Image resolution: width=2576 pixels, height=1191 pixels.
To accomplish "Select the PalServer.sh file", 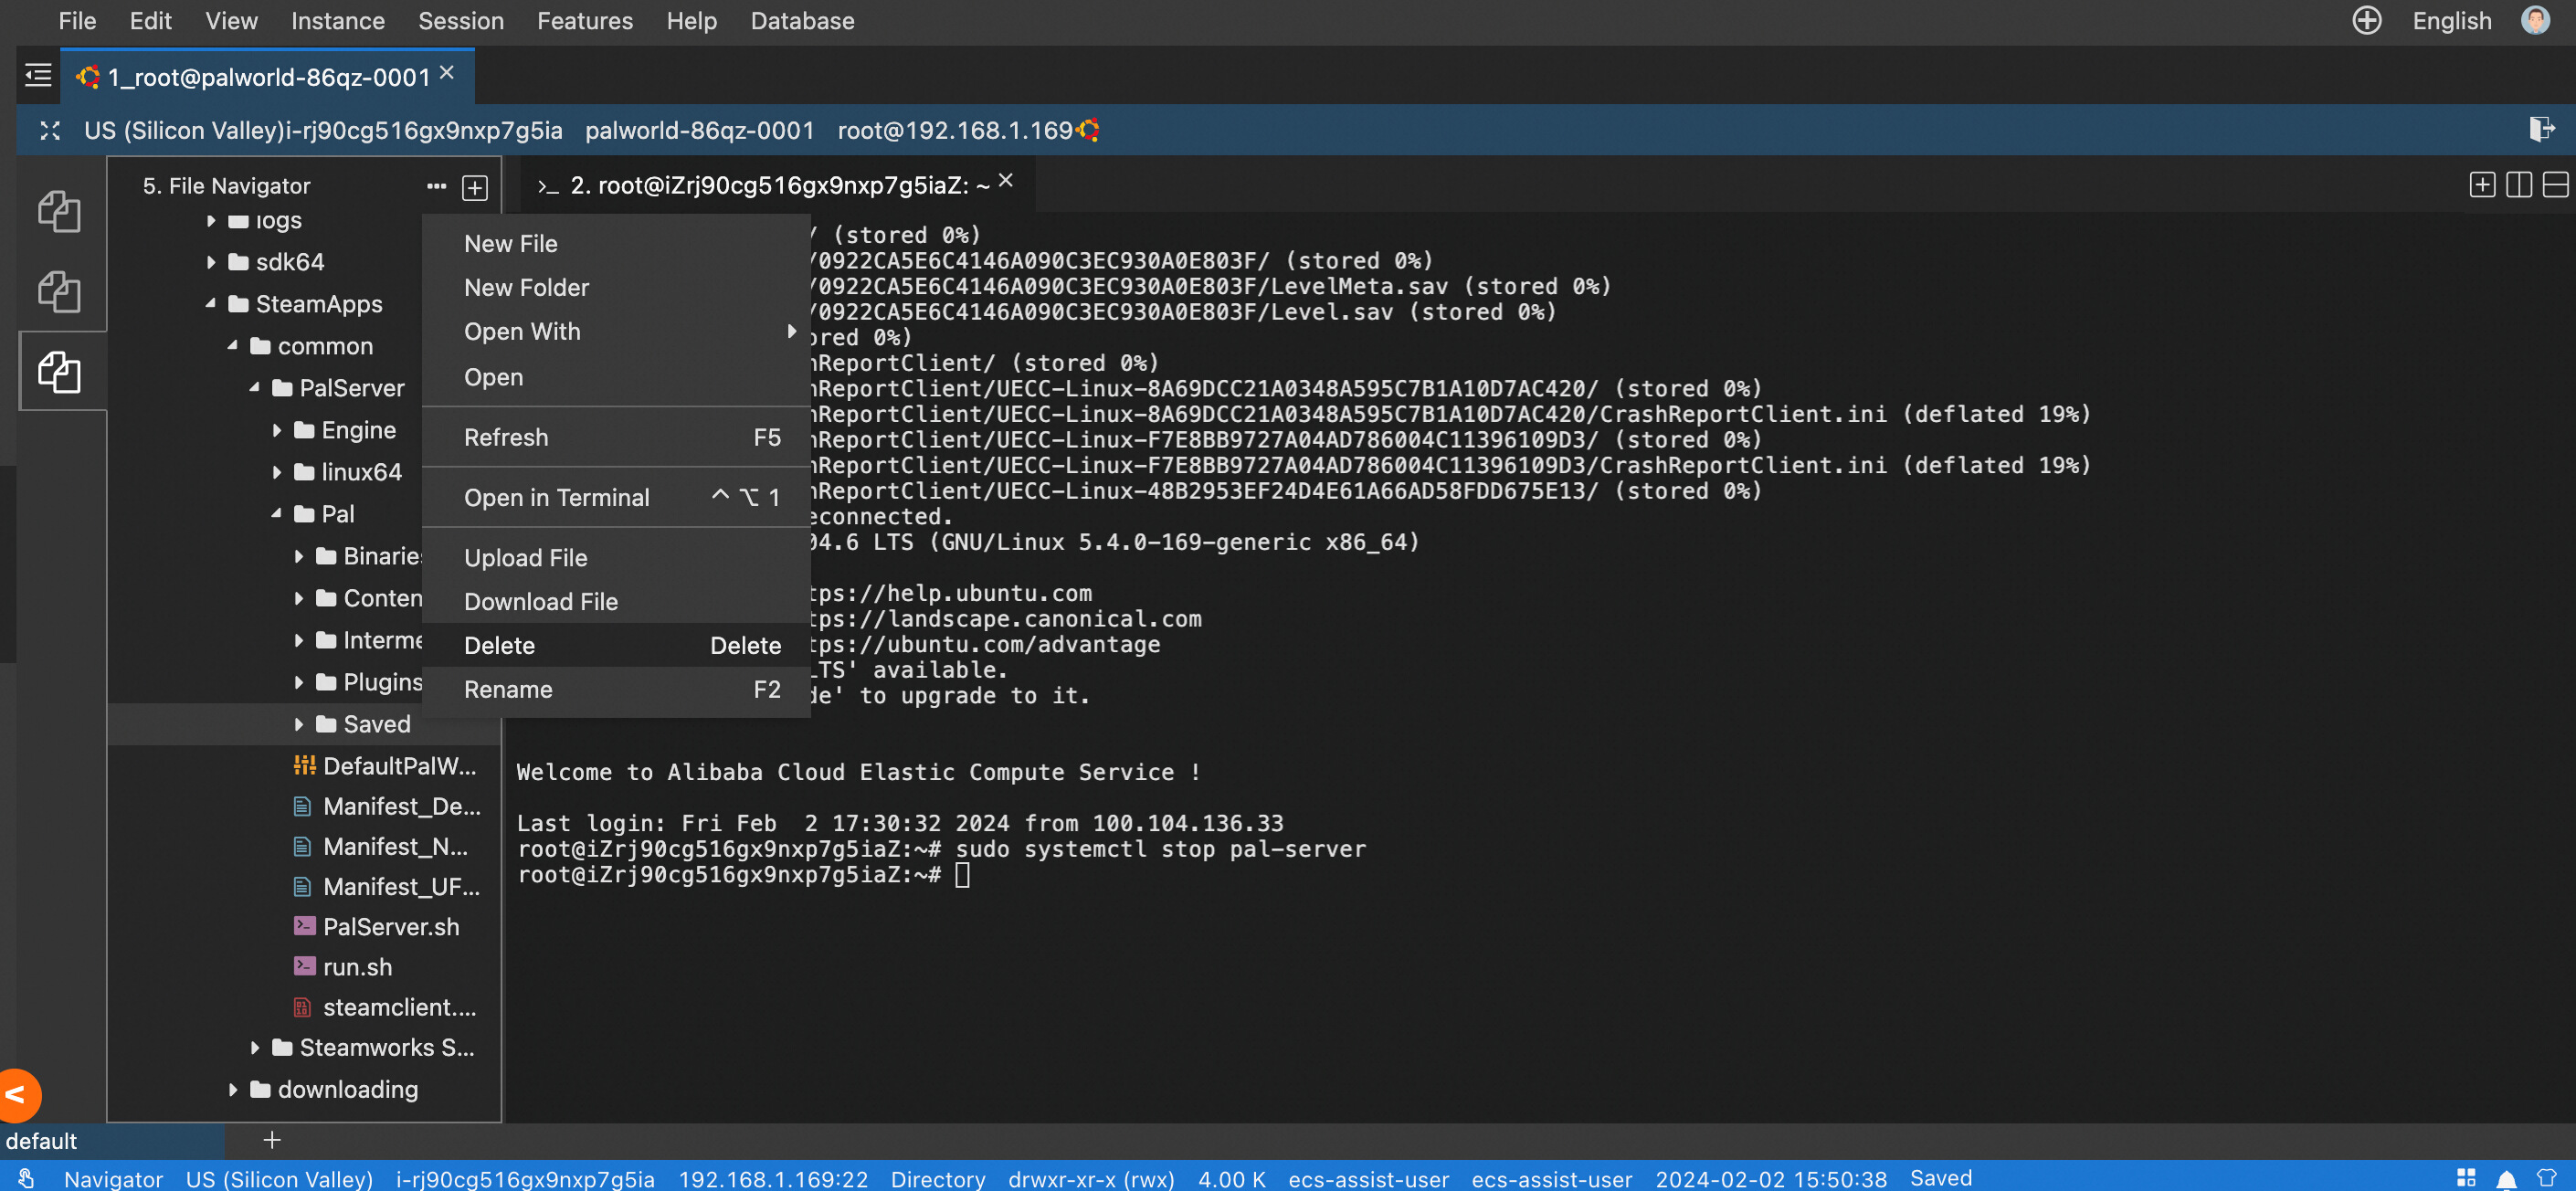I will coord(390,926).
